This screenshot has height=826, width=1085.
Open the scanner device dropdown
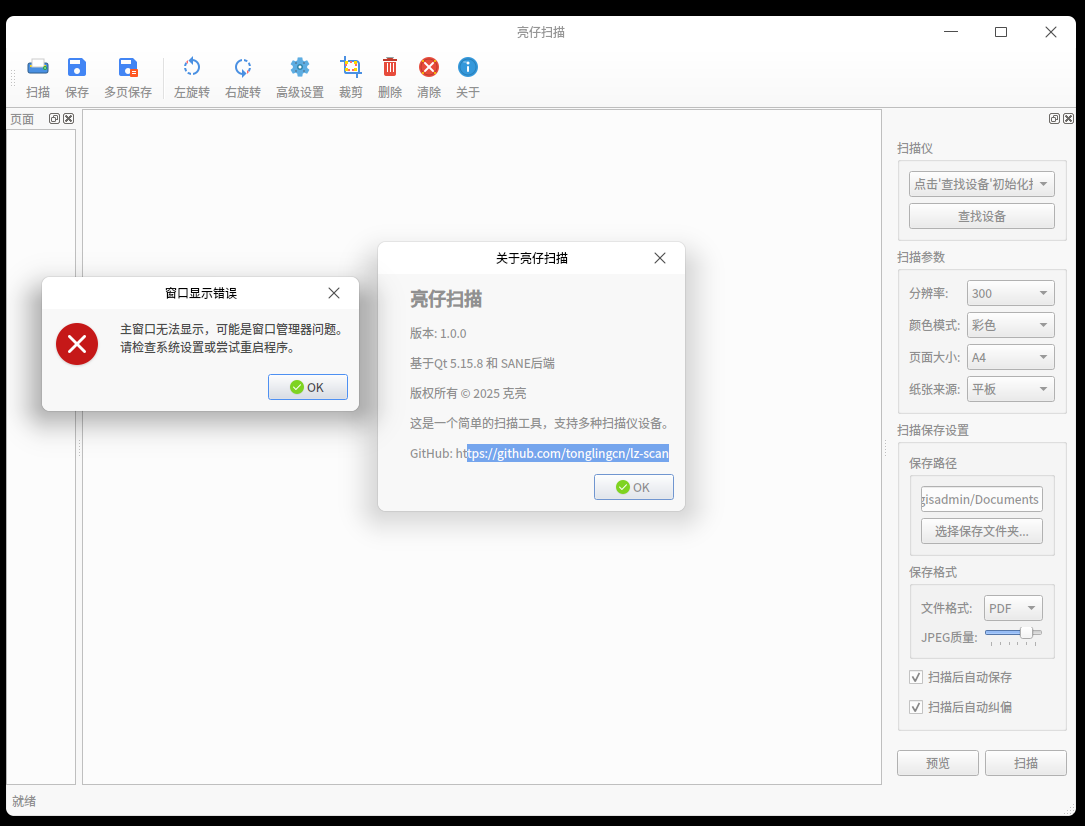[981, 184]
